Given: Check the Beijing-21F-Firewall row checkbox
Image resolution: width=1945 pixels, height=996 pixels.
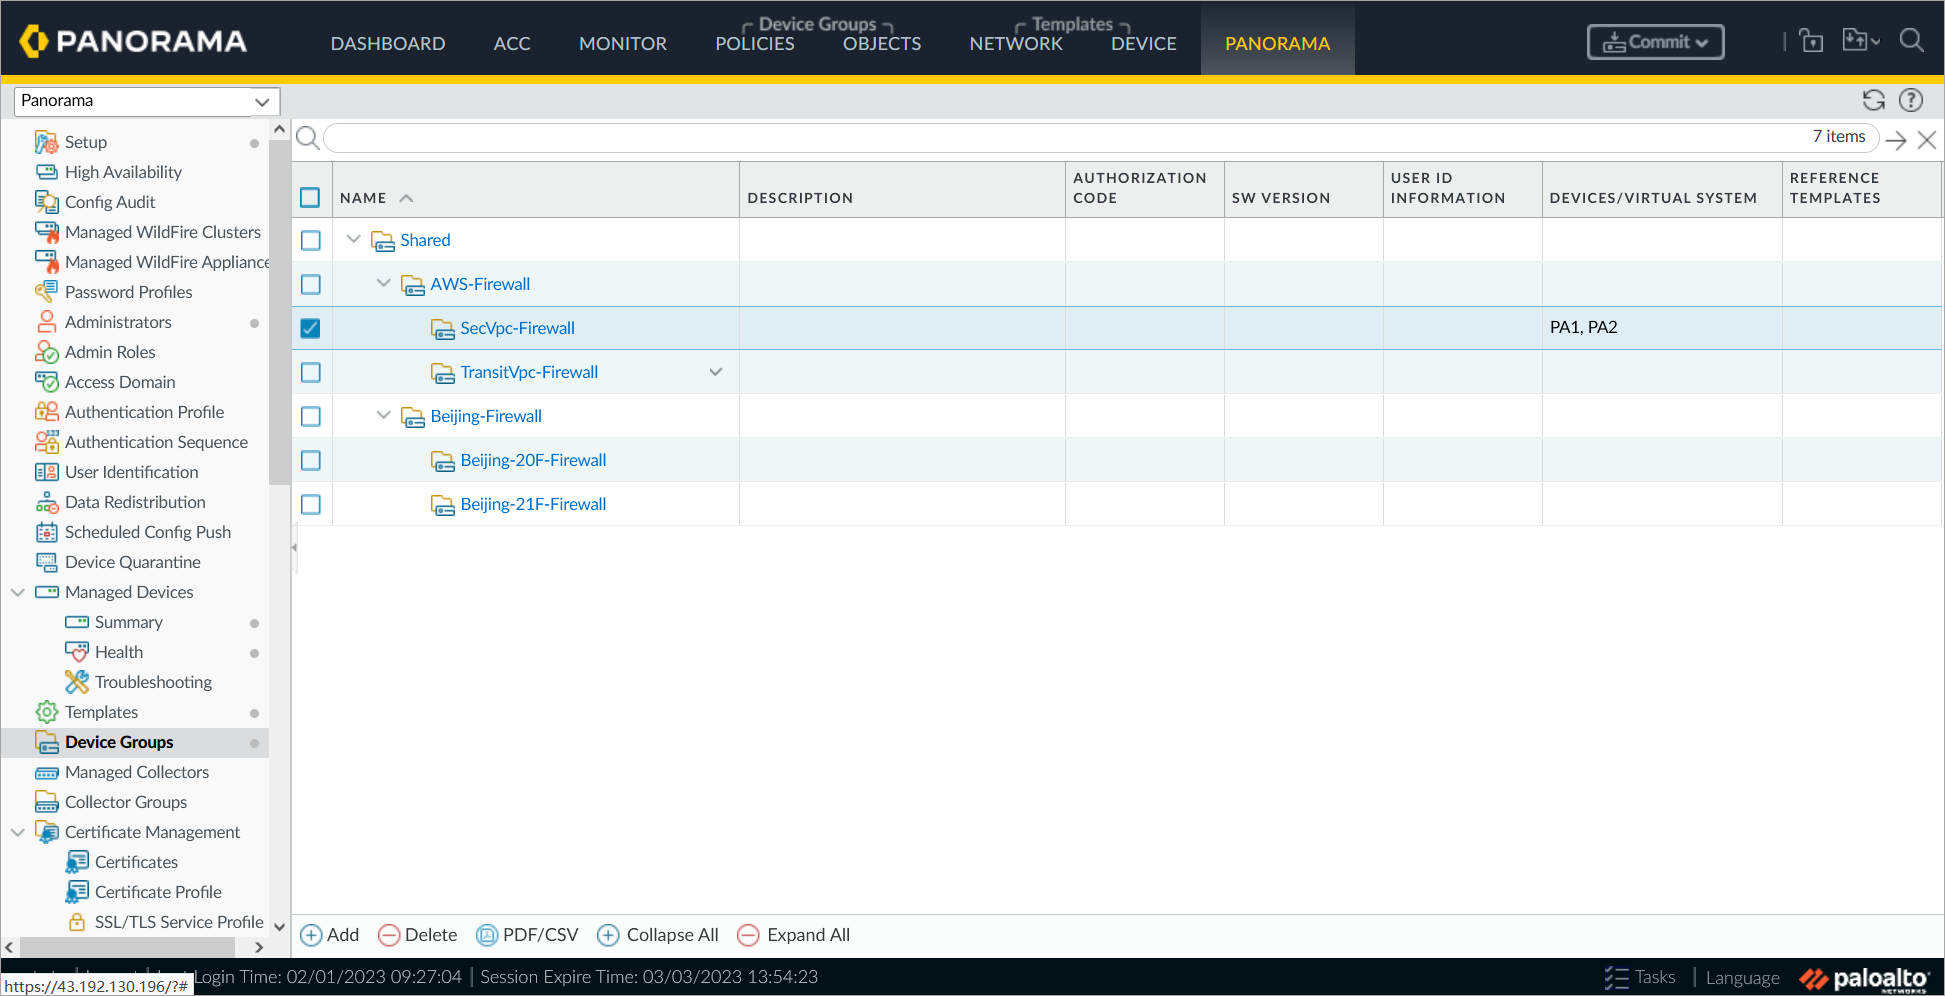Looking at the screenshot, I should point(310,504).
